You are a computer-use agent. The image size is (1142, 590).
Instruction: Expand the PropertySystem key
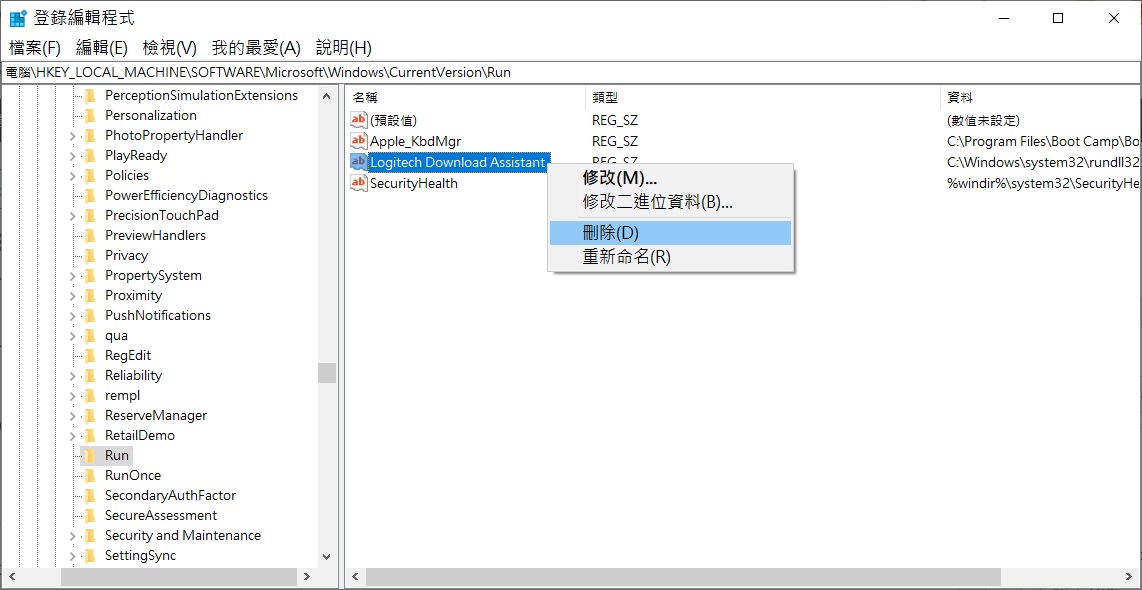[x=72, y=275]
